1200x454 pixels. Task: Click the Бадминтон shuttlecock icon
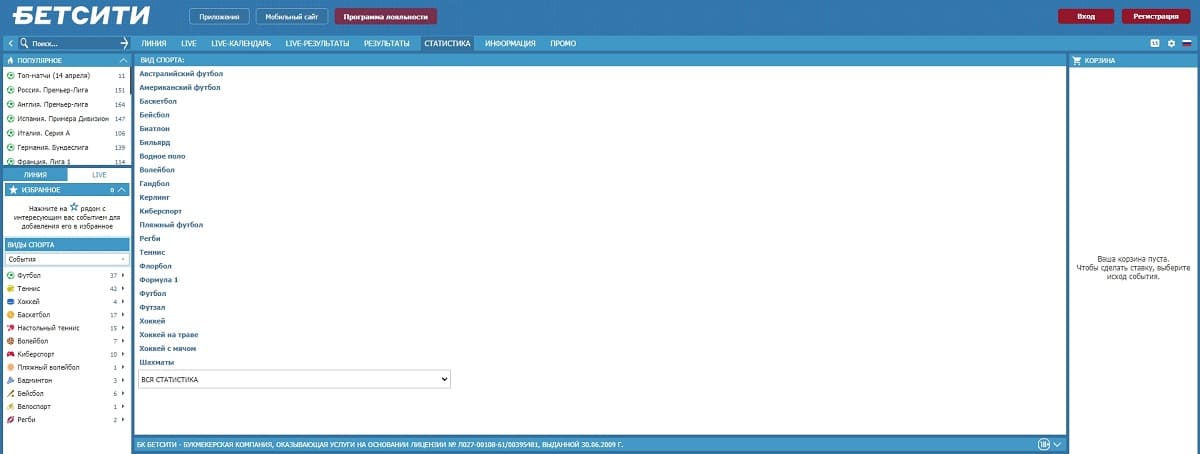(x=10, y=380)
